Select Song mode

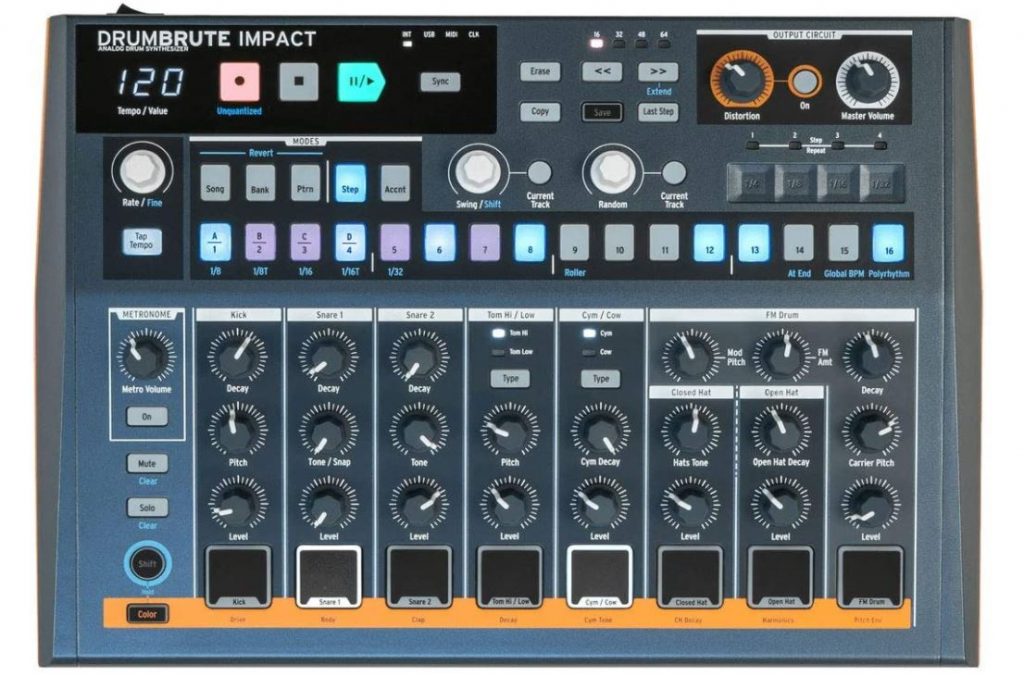(215, 183)
